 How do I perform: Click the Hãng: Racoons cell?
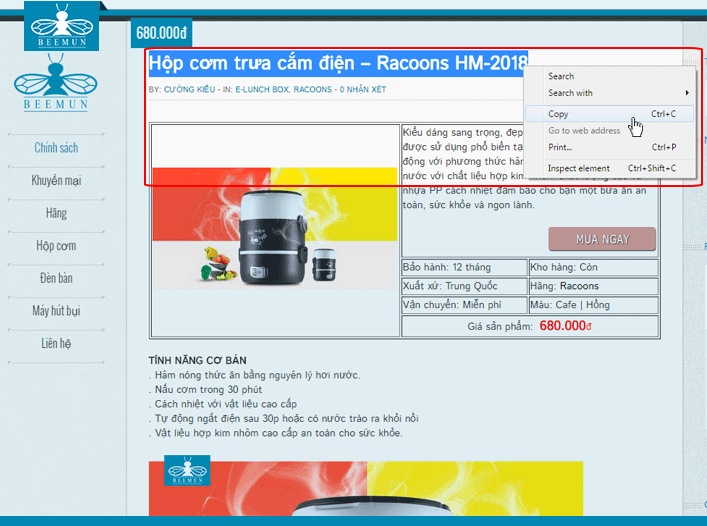pos(593,286)
